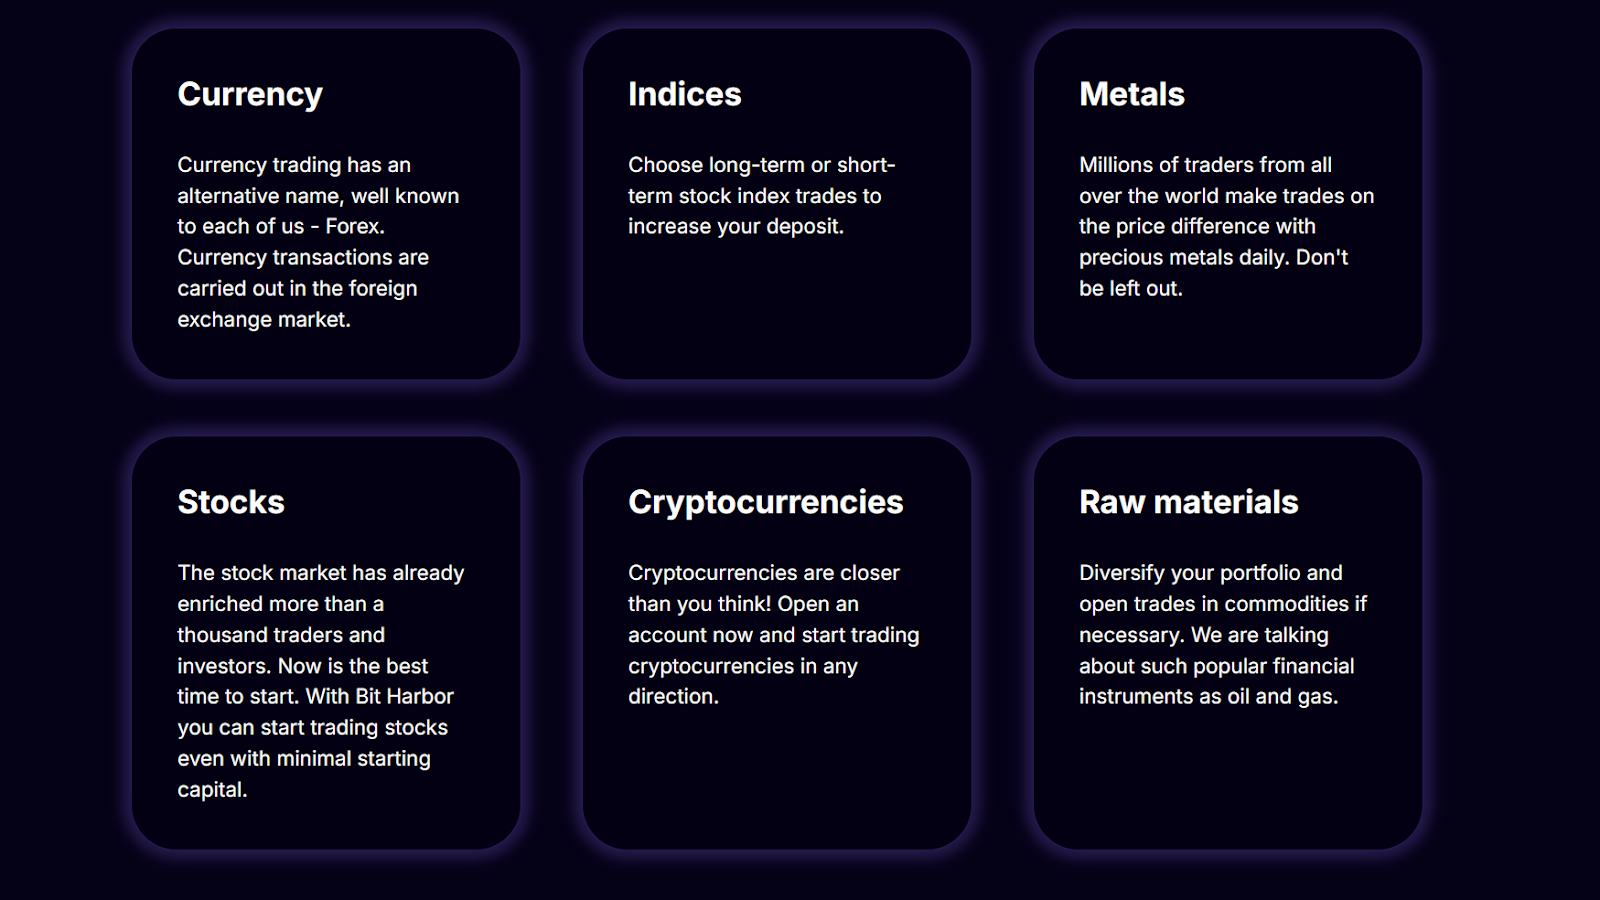
Task: Click the Currency trading description paragraph
Action: click(x=318, y=242)
